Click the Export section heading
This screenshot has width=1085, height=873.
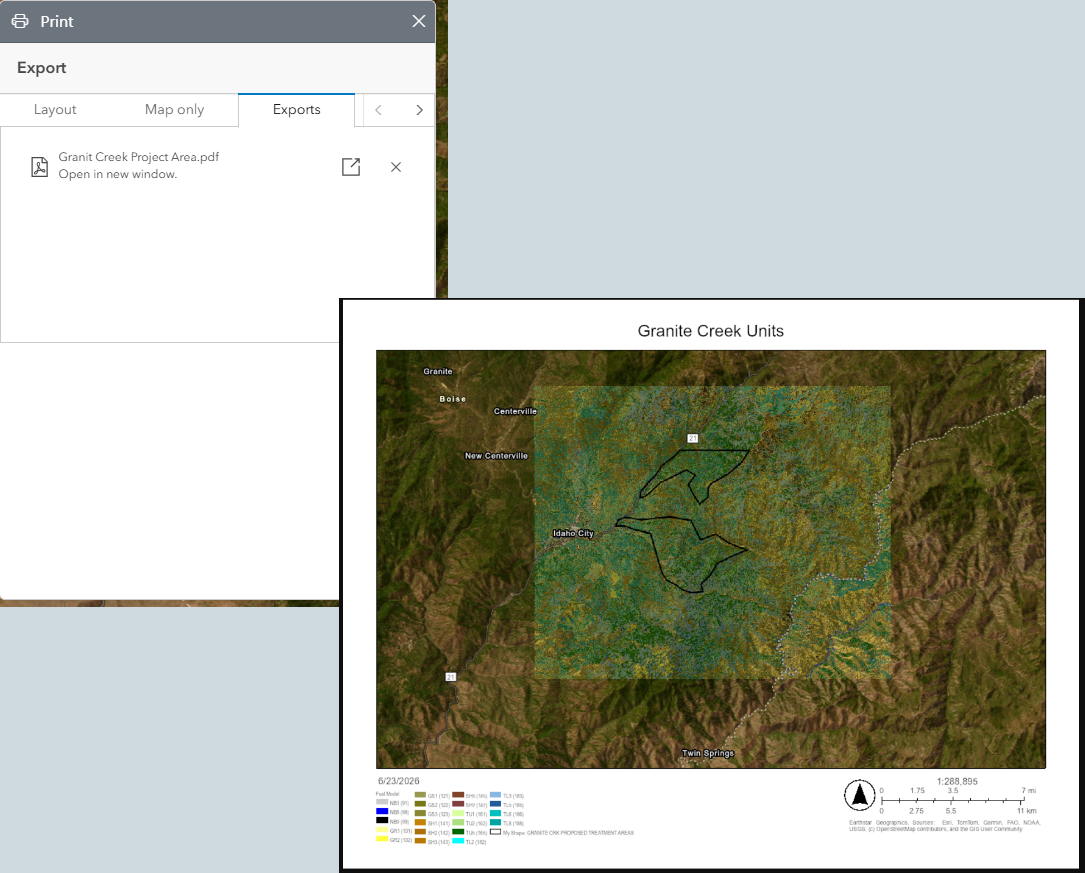[x=42, y=68]
